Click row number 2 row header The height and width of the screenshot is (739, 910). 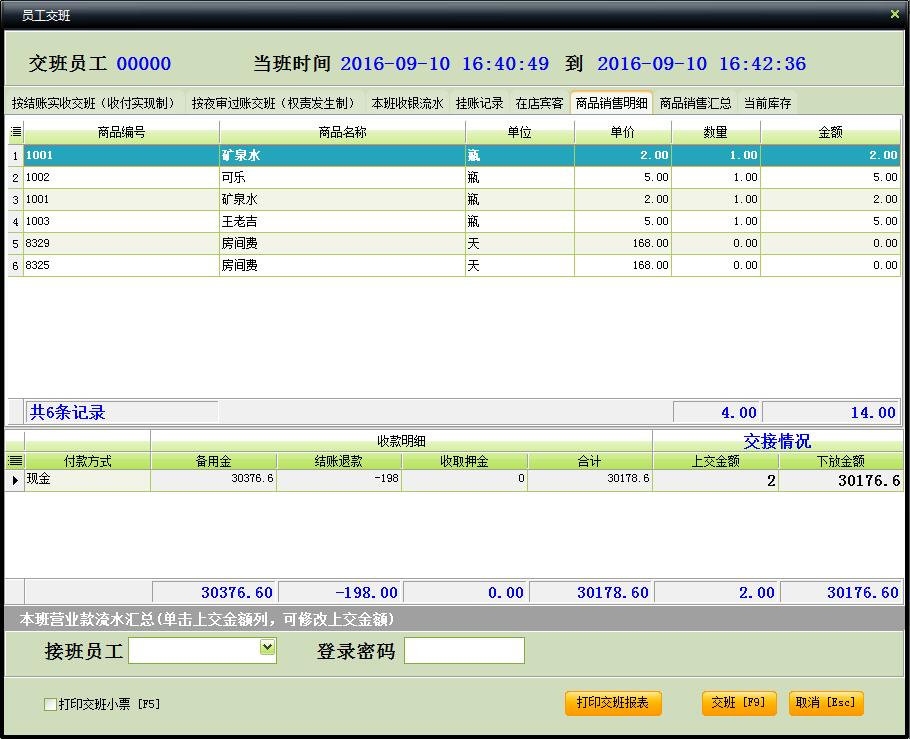pos(16,178)
